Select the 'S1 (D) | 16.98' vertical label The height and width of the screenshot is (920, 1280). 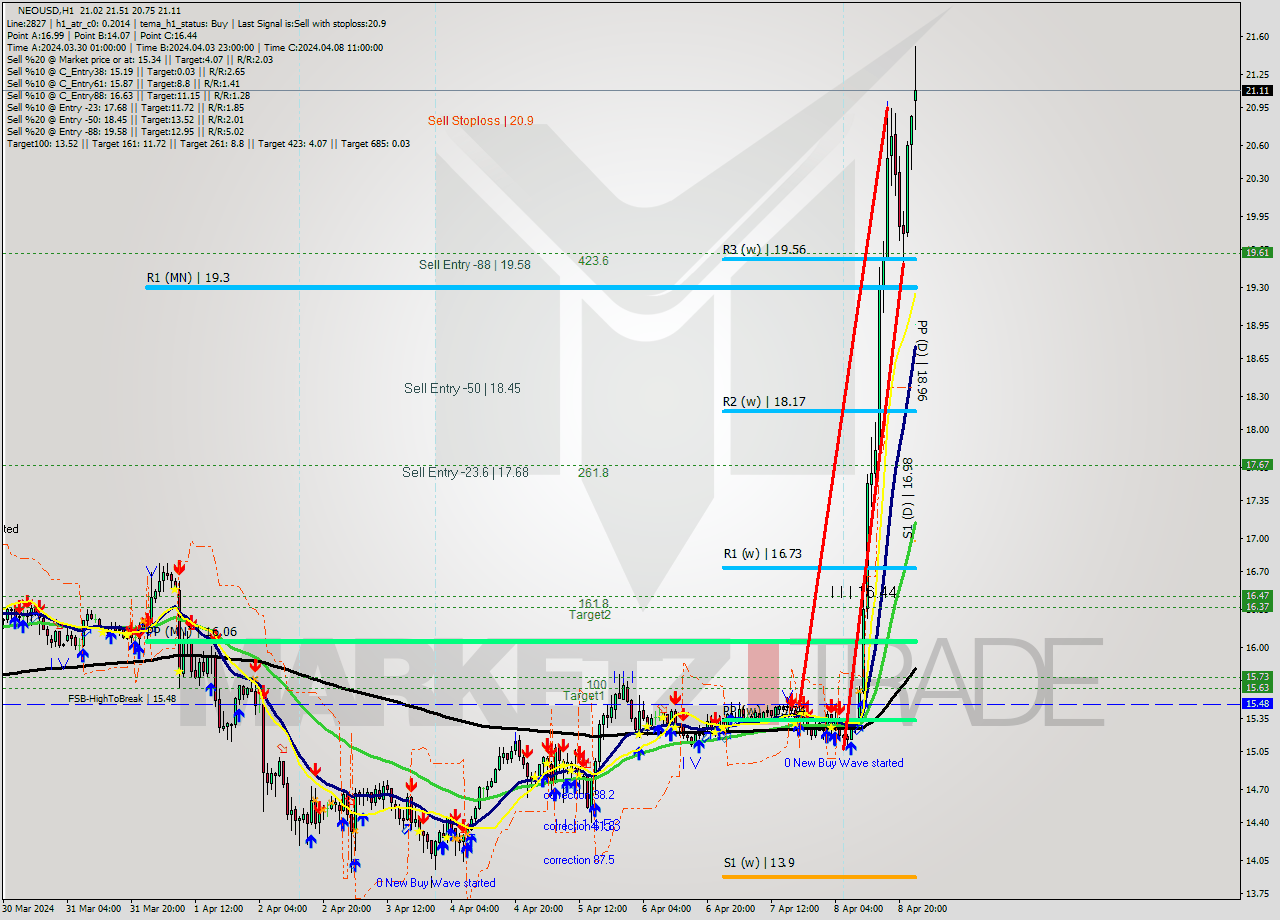coord(908,499)
